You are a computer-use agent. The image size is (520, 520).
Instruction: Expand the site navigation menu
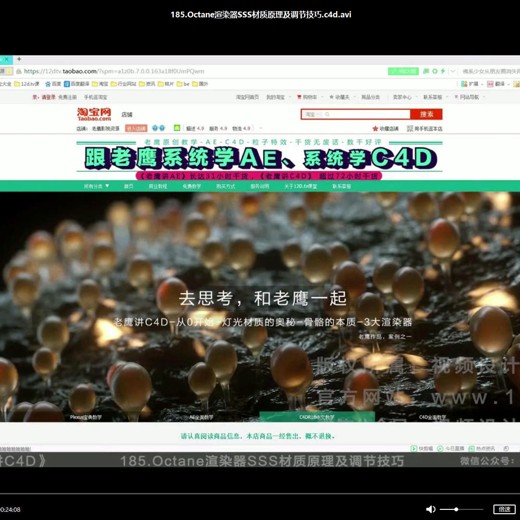[468, 97]
